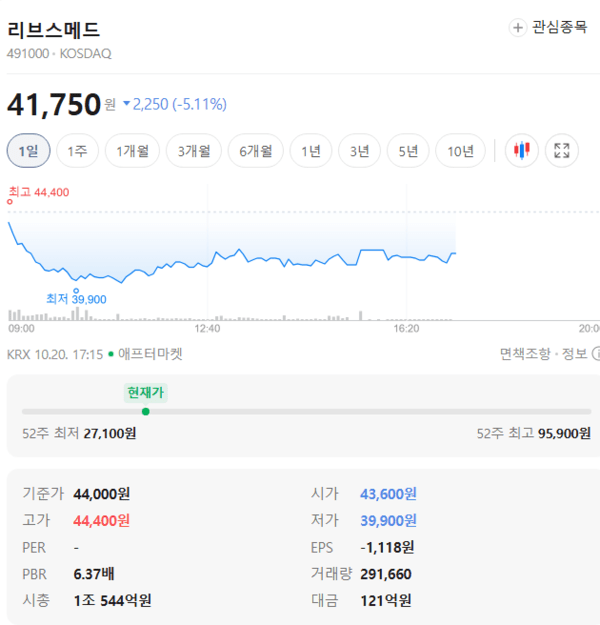Open 면책조항 · 정보 link
This screenshot has width=600, height=625.
tap(543, 354)
